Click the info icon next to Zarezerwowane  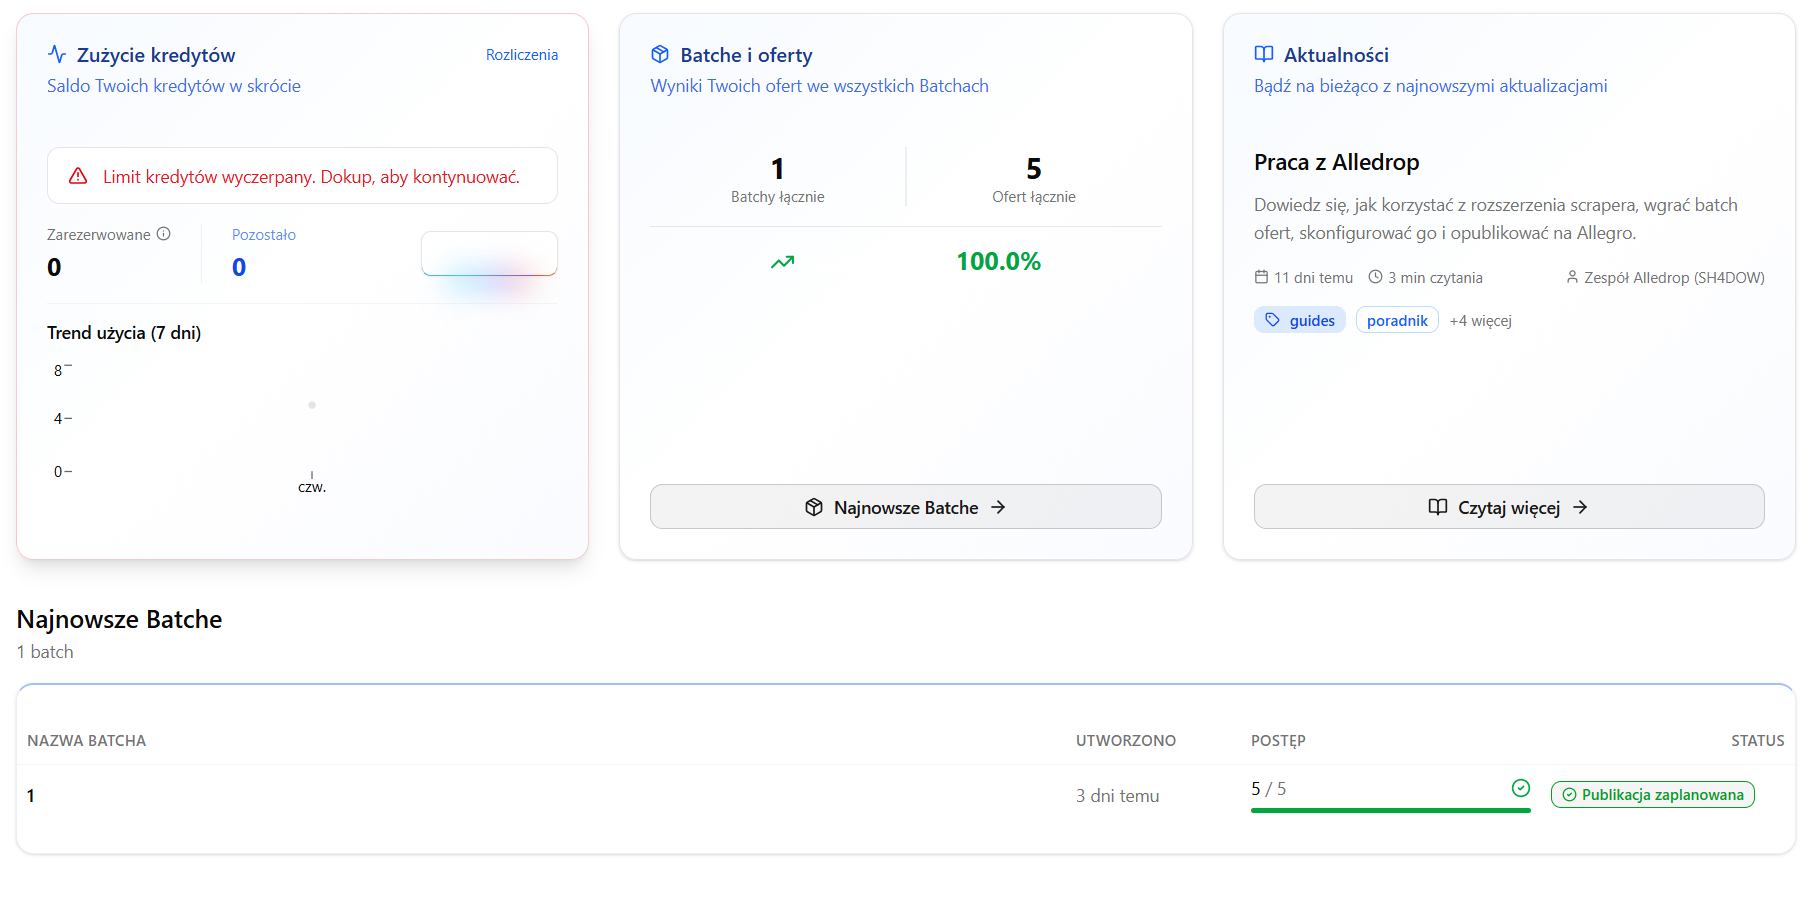click(164, 234)
